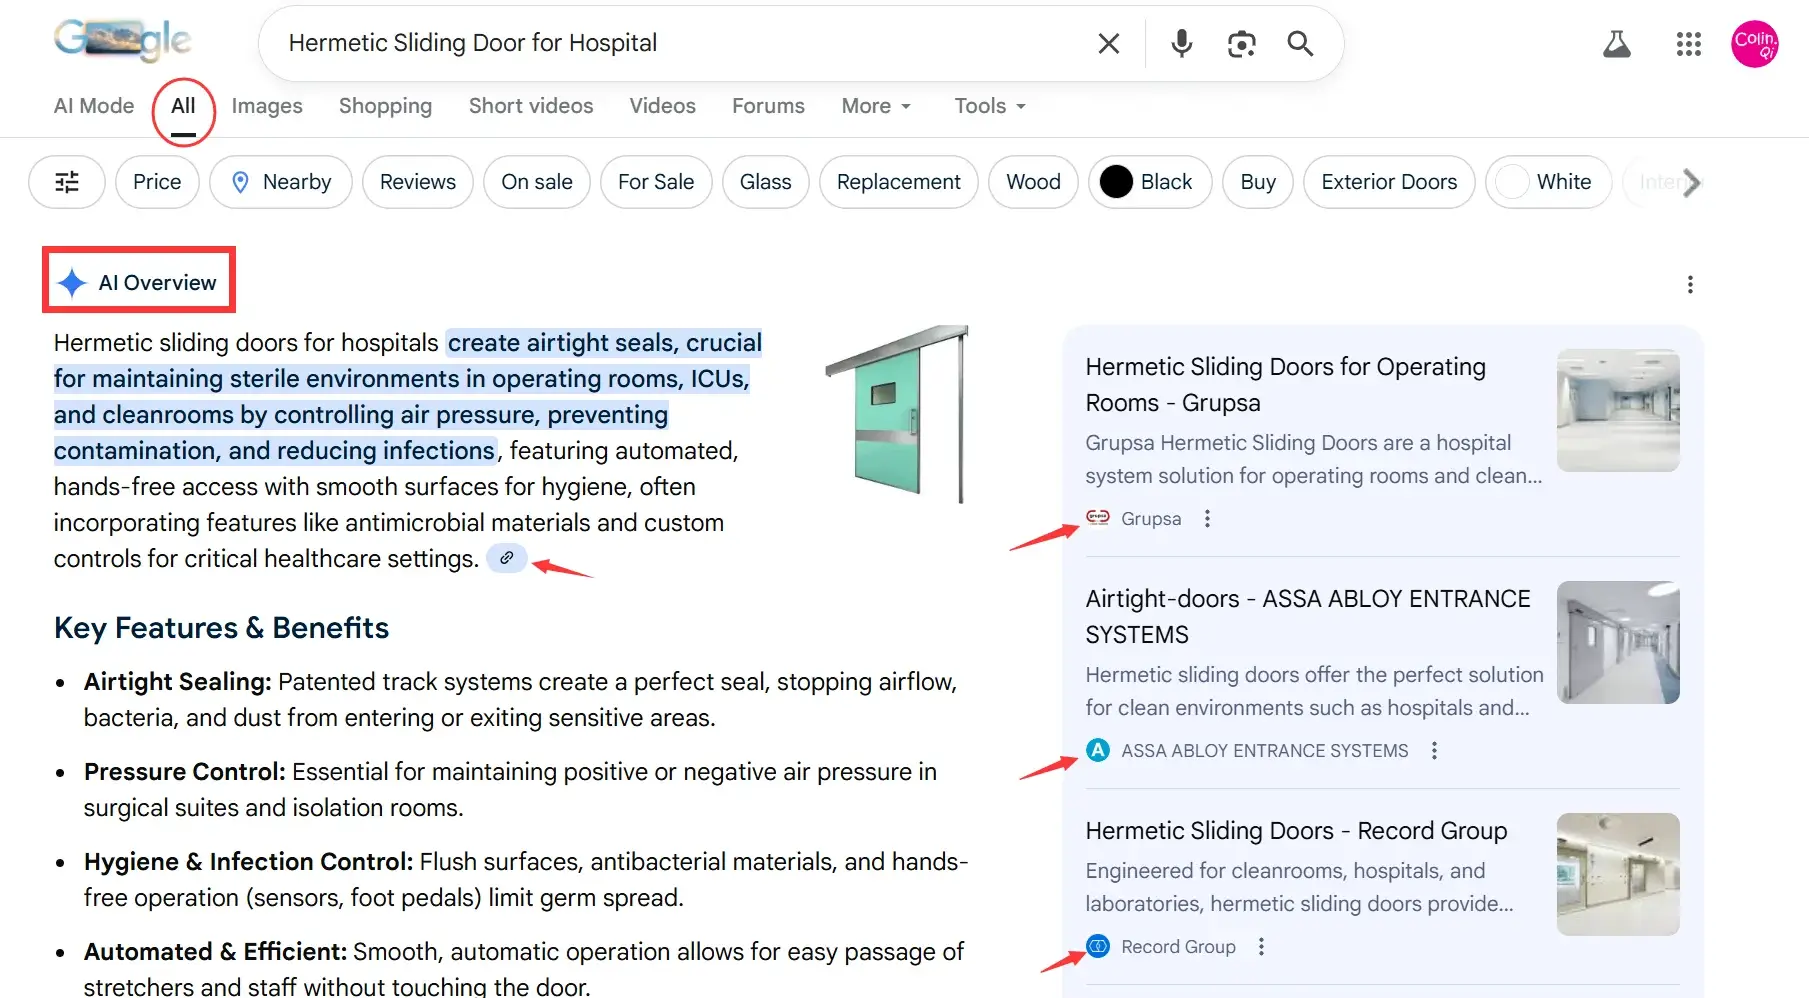Toggle the Black color filter chip
Viewport: 1809px width, 998px height.
(1149, 182)
